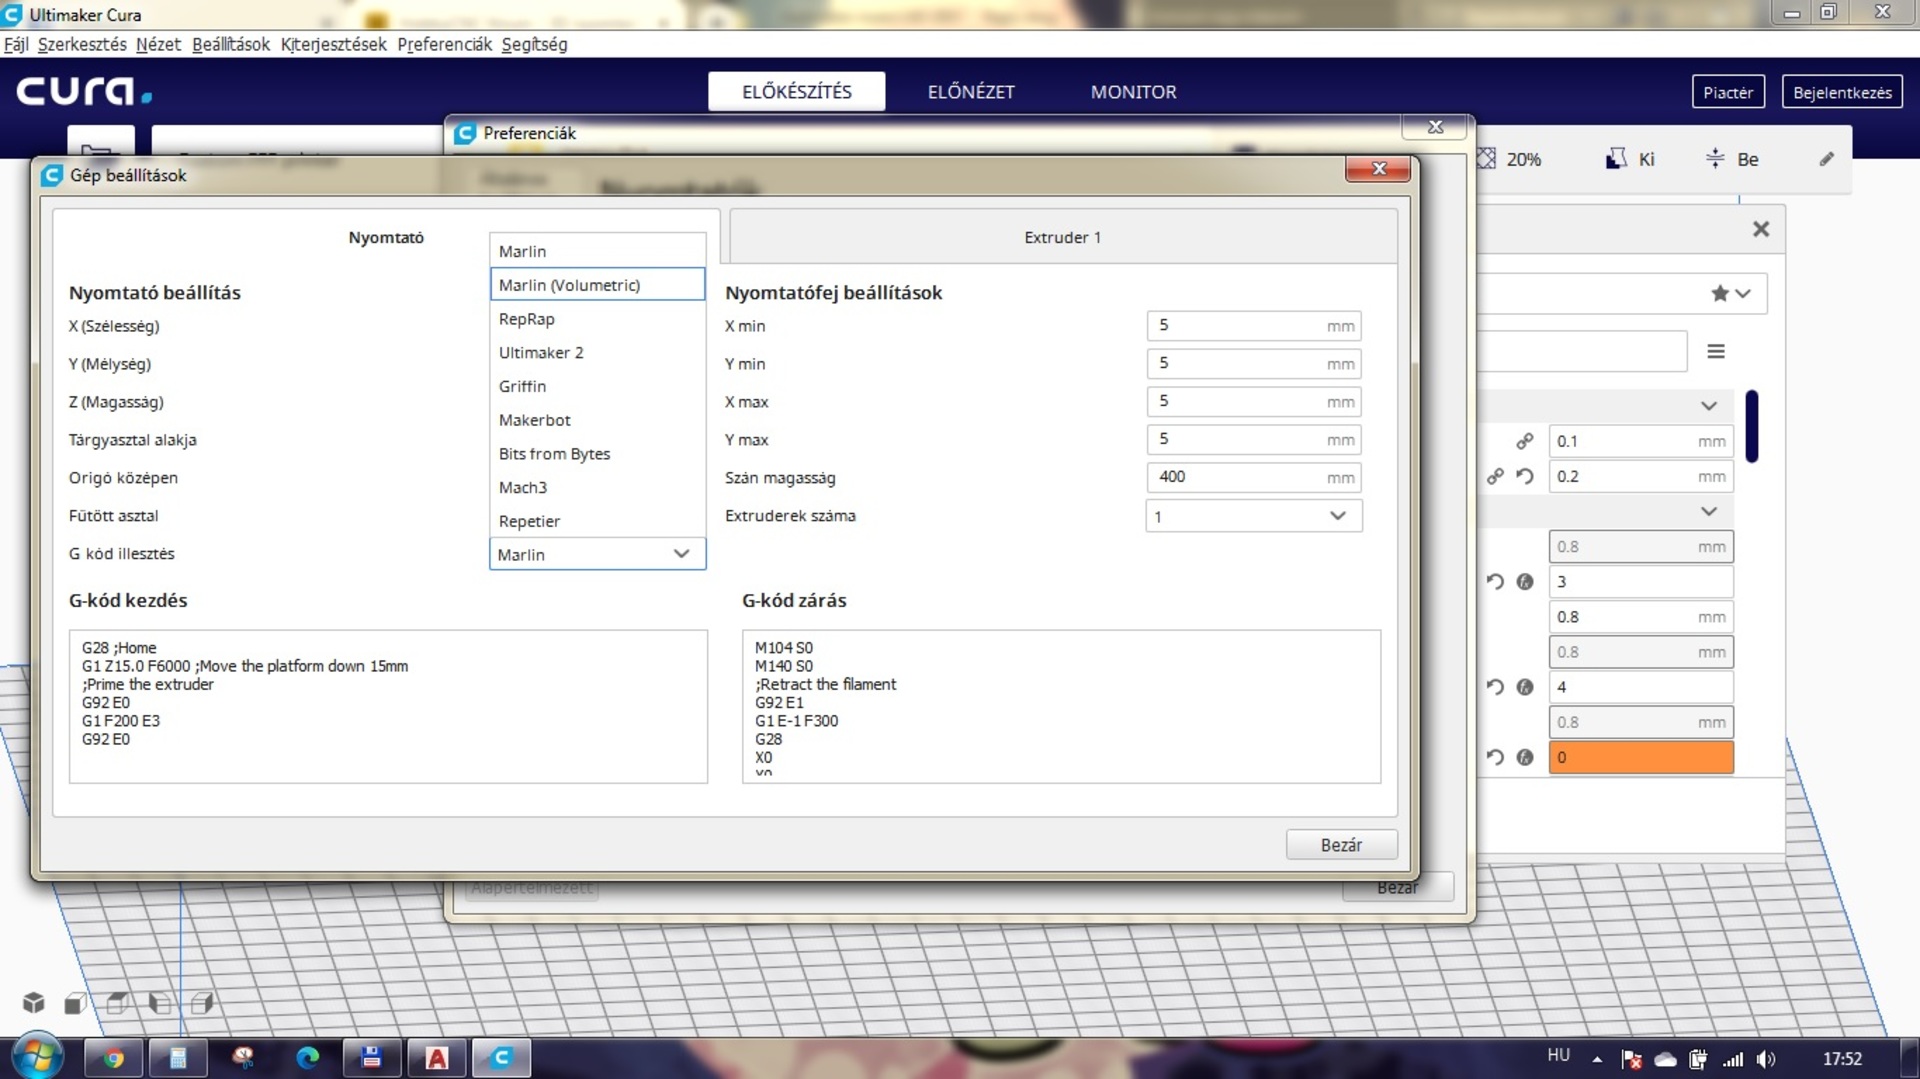This screenshot has width=1920, height=1079.
Task: Click the X min input field
Action: [x=1254, y=326]
